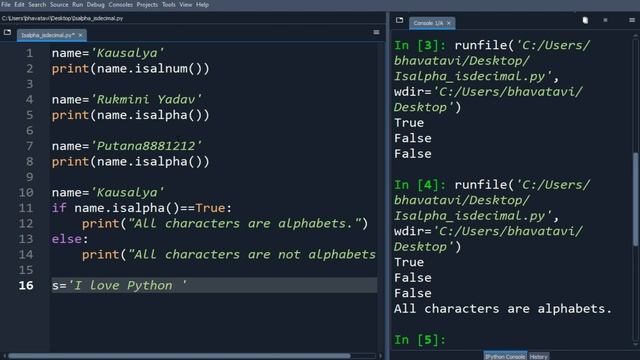Screen dimensions: 640x360
Task: Click the scroll-down arrow of the console scrollbar
Action: 636,345
